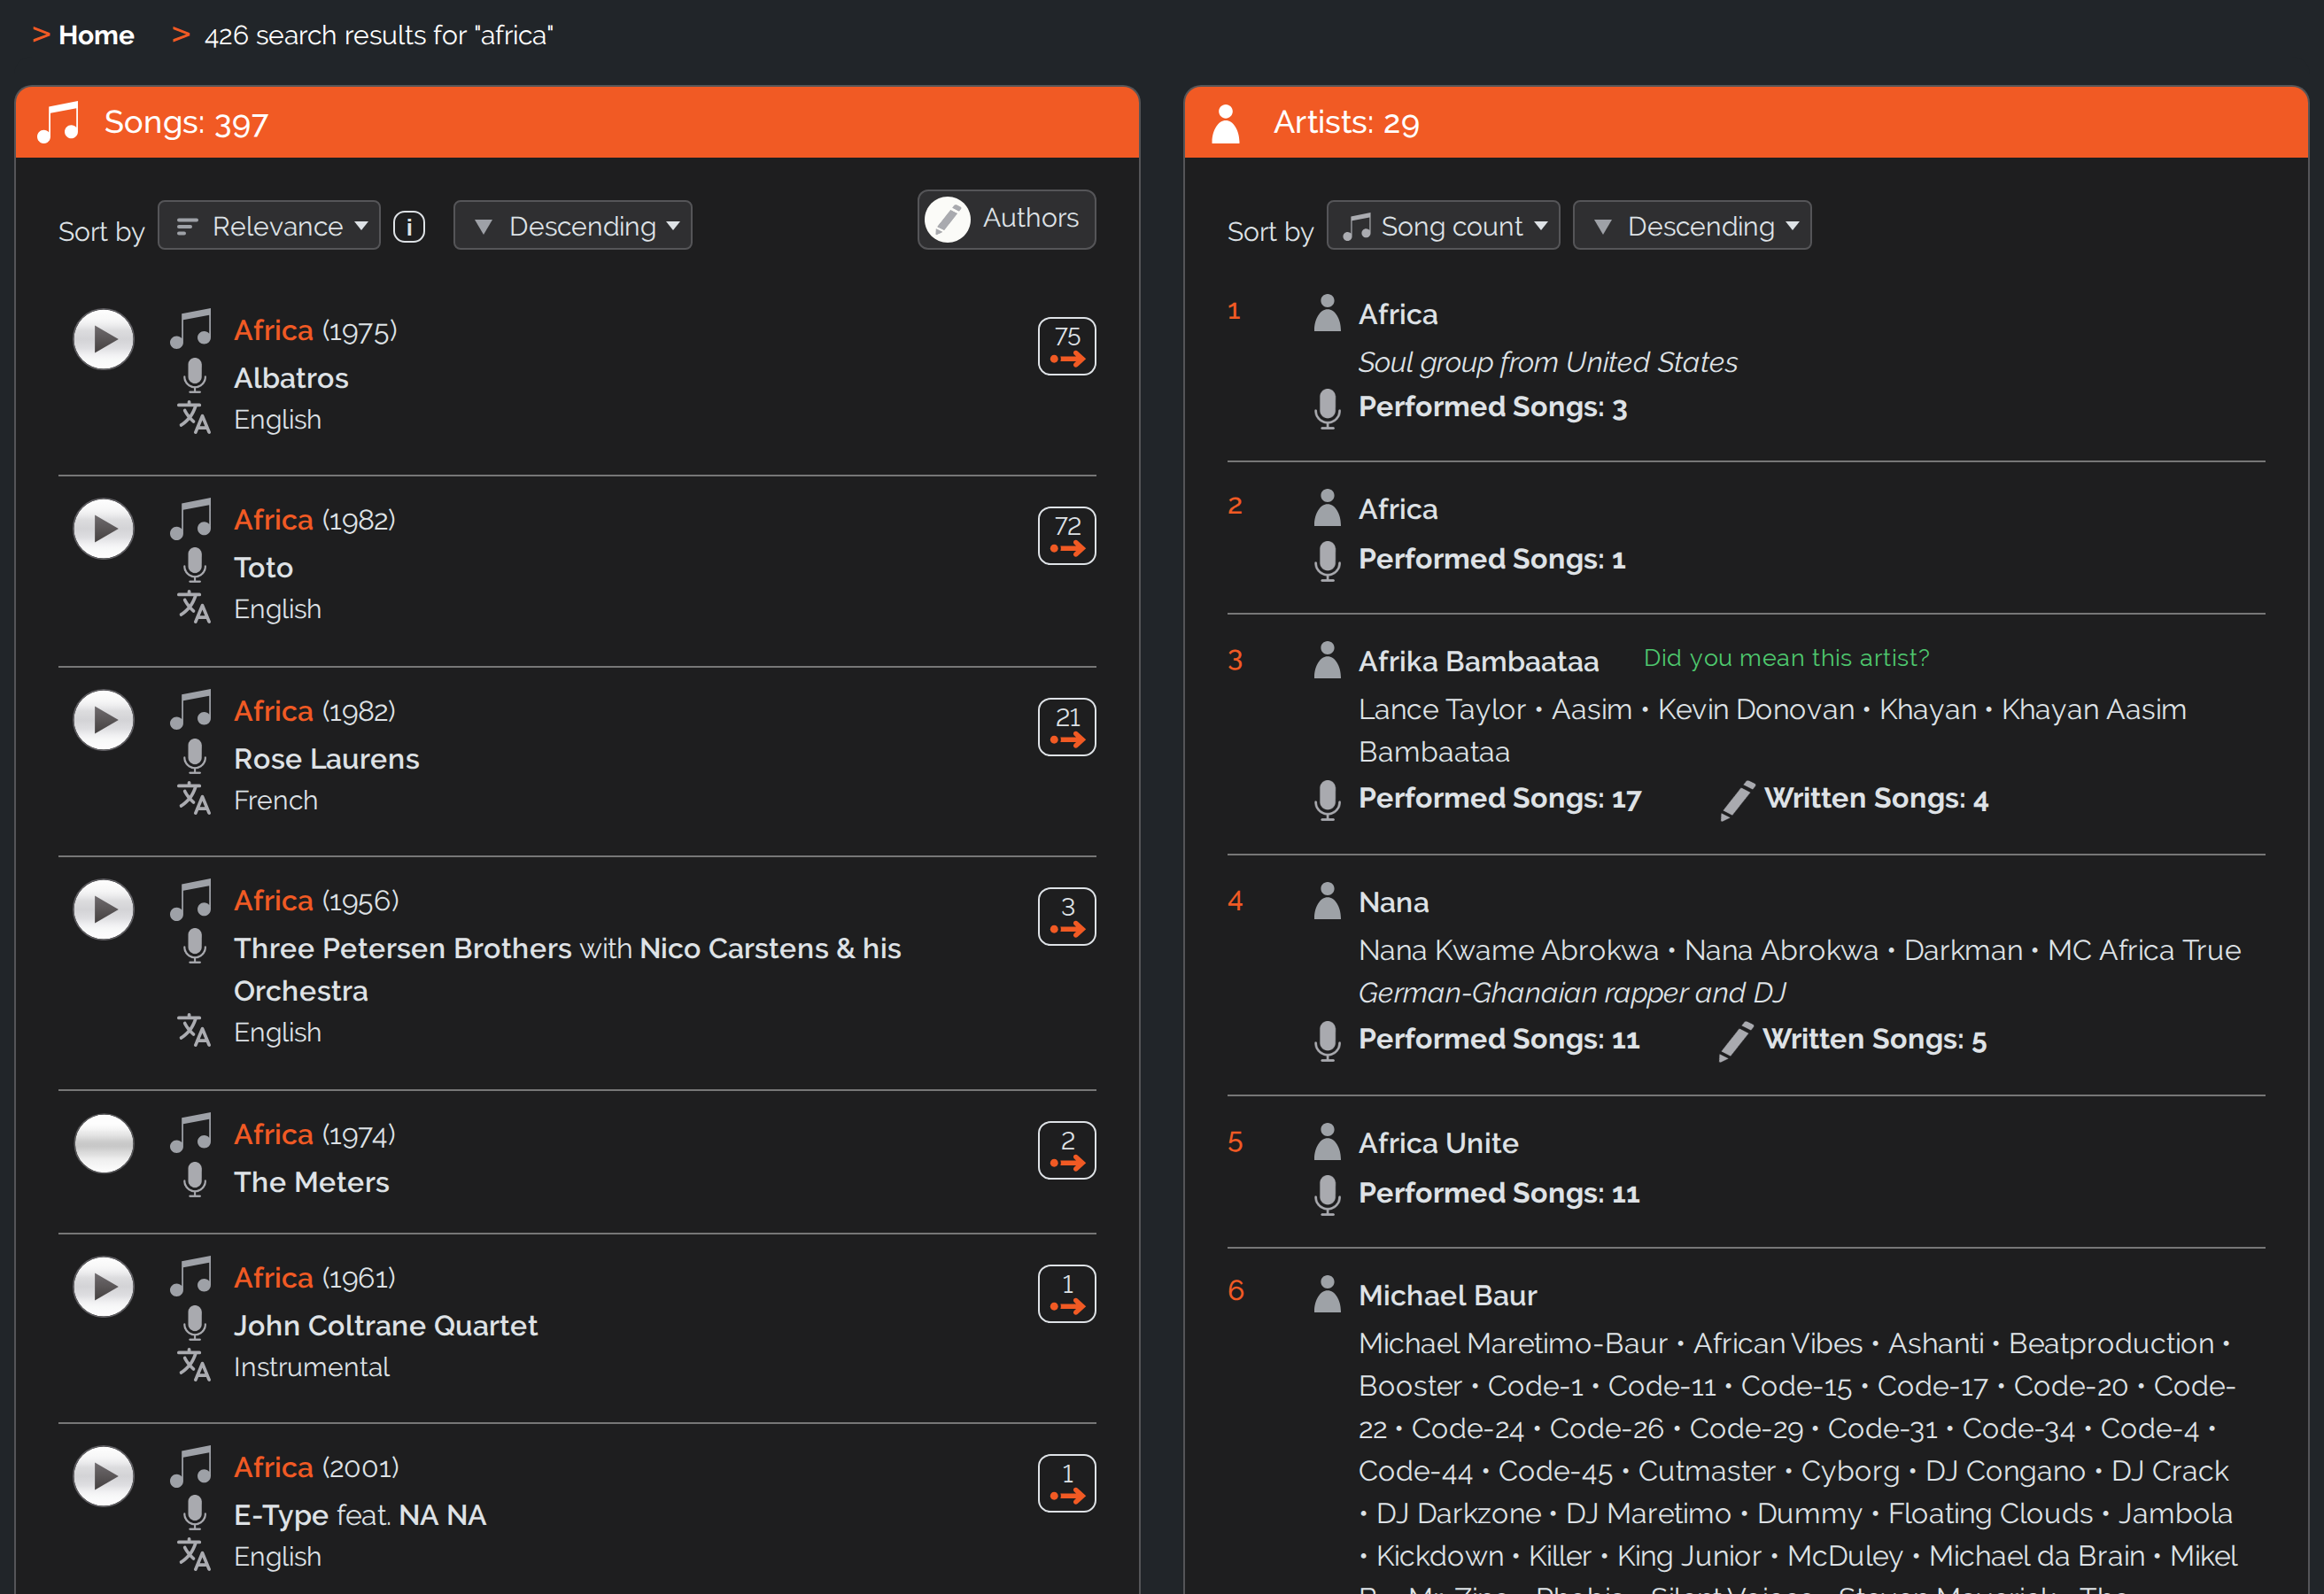Open artist Nico Carstens & his Orchestra
This screenshot has height=1594, width=2324.
point(567,969)
